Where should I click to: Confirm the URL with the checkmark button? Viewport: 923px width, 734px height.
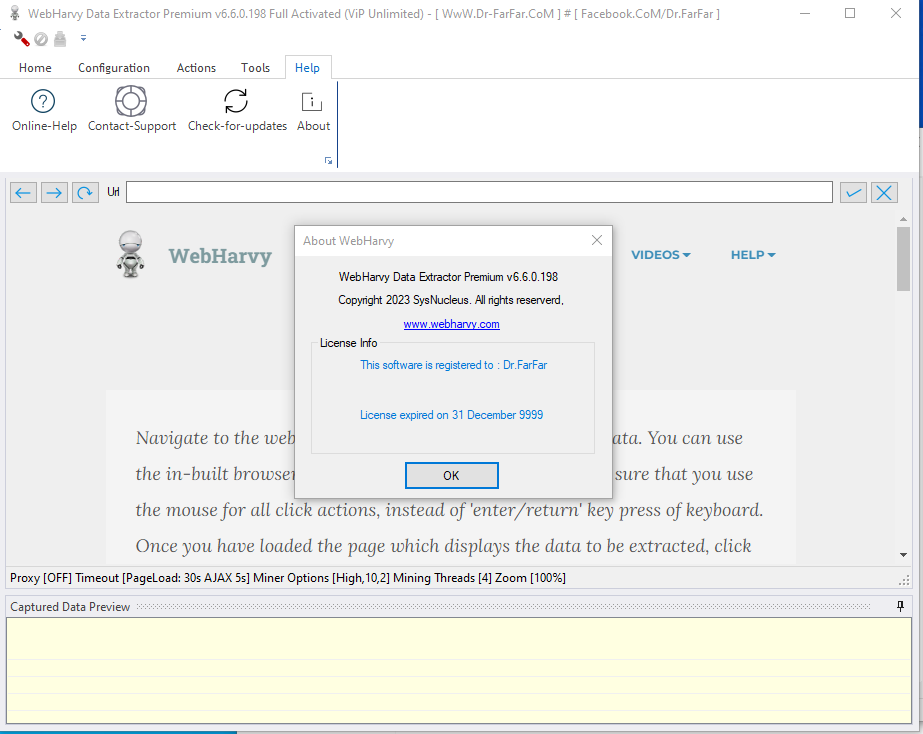pos(853,192)
